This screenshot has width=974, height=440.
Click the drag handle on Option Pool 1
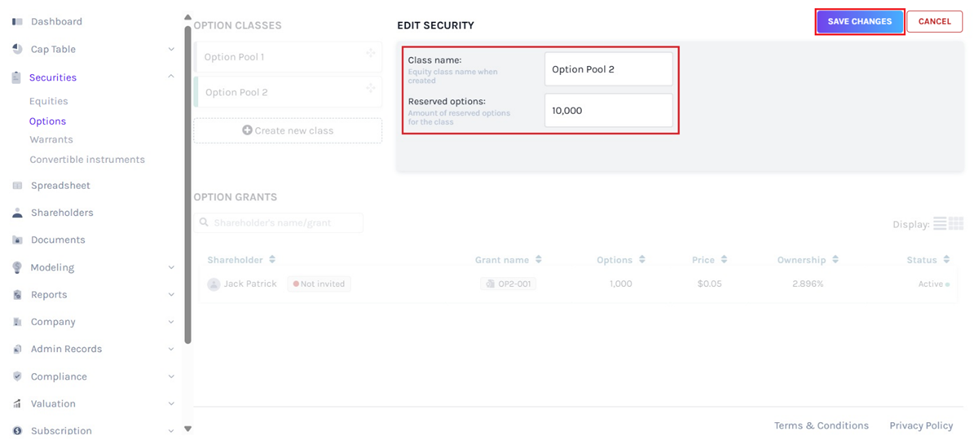(x=370, y=54)
